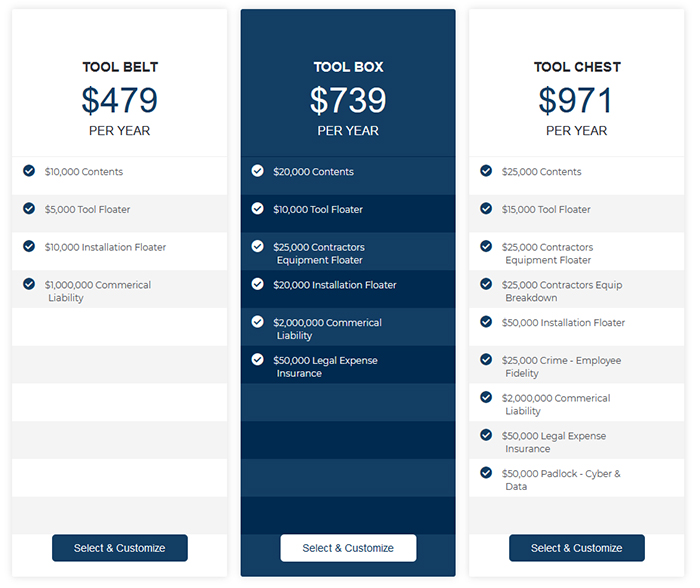Click checkmark beside $15,000 Tool Floater
700x588 pixels.
pyautogui.click(x=486, y=209)
